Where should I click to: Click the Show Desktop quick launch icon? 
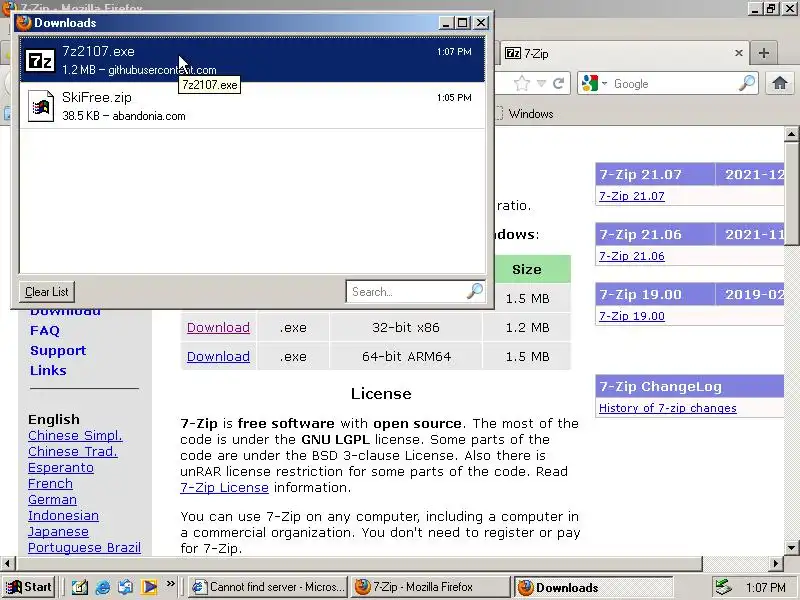coord(79,587)
